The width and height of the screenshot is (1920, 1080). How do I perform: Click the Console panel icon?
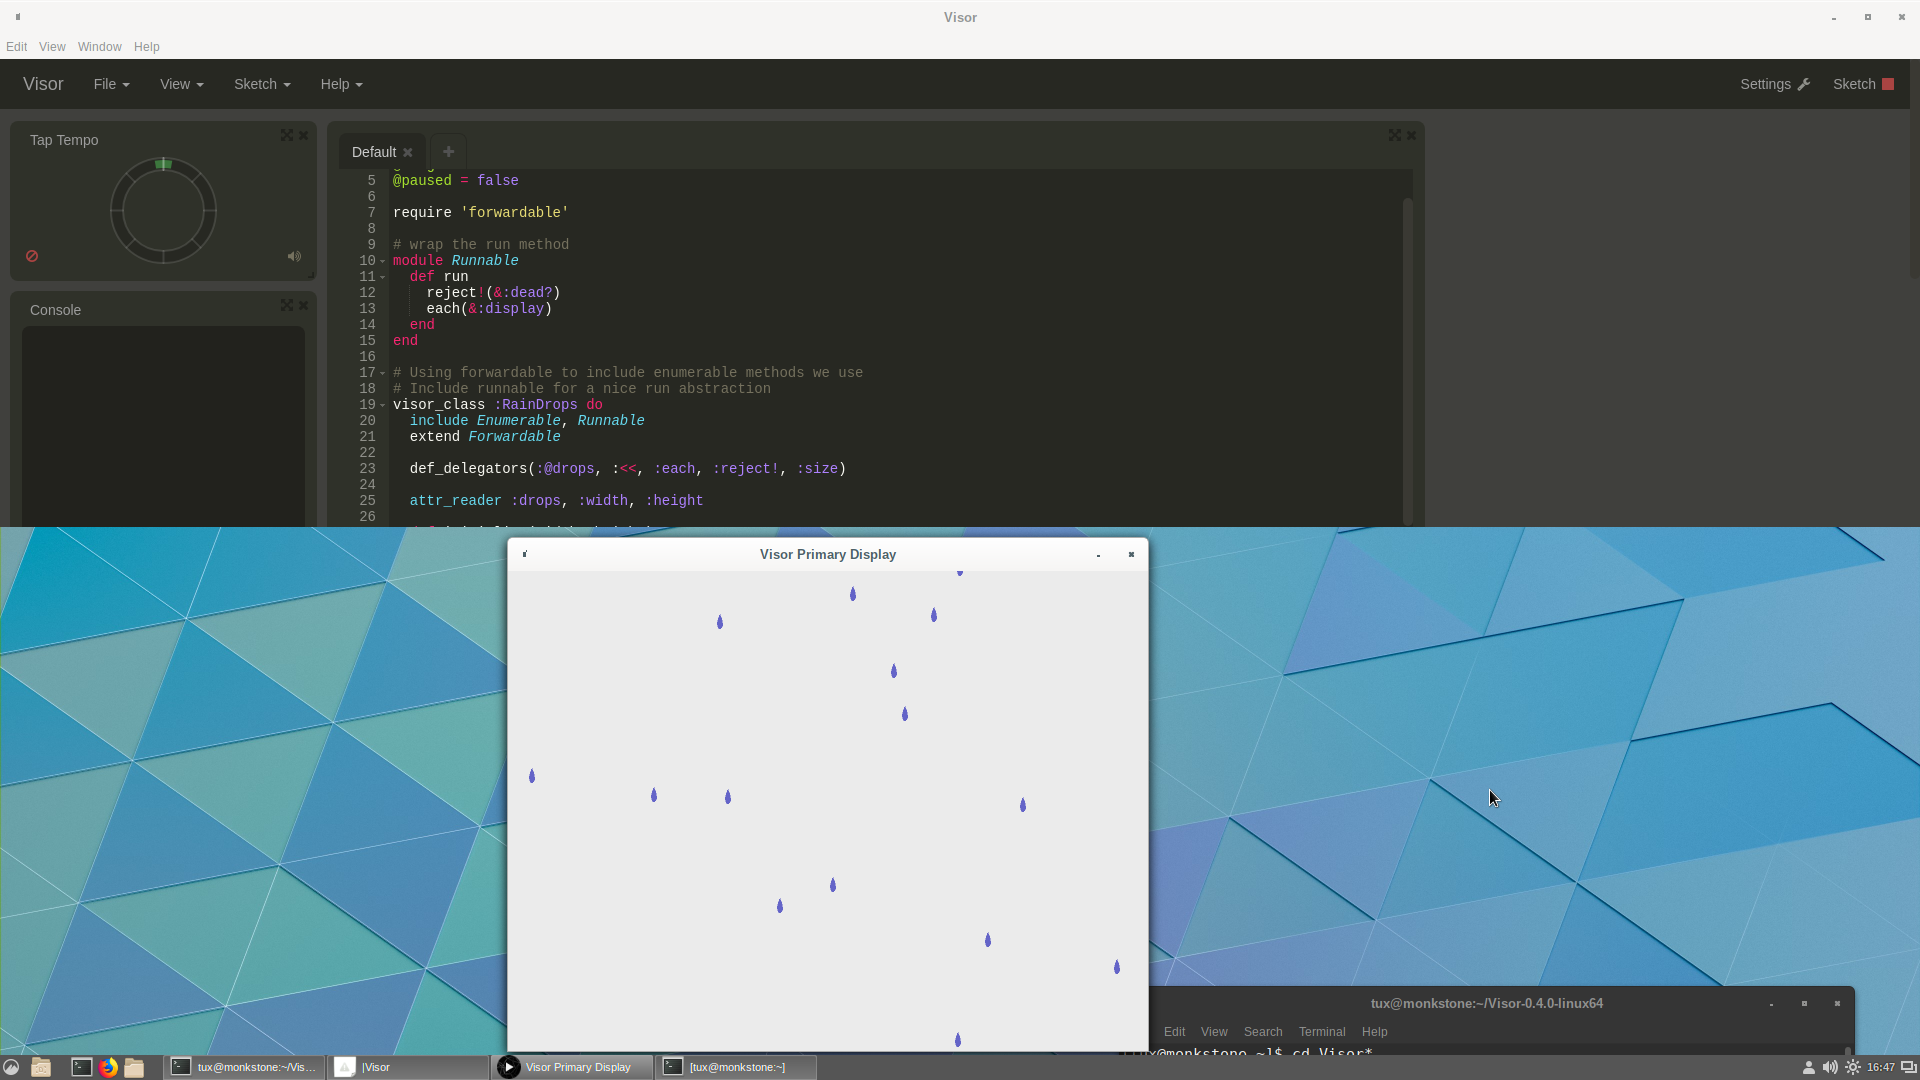click(286, 305)
